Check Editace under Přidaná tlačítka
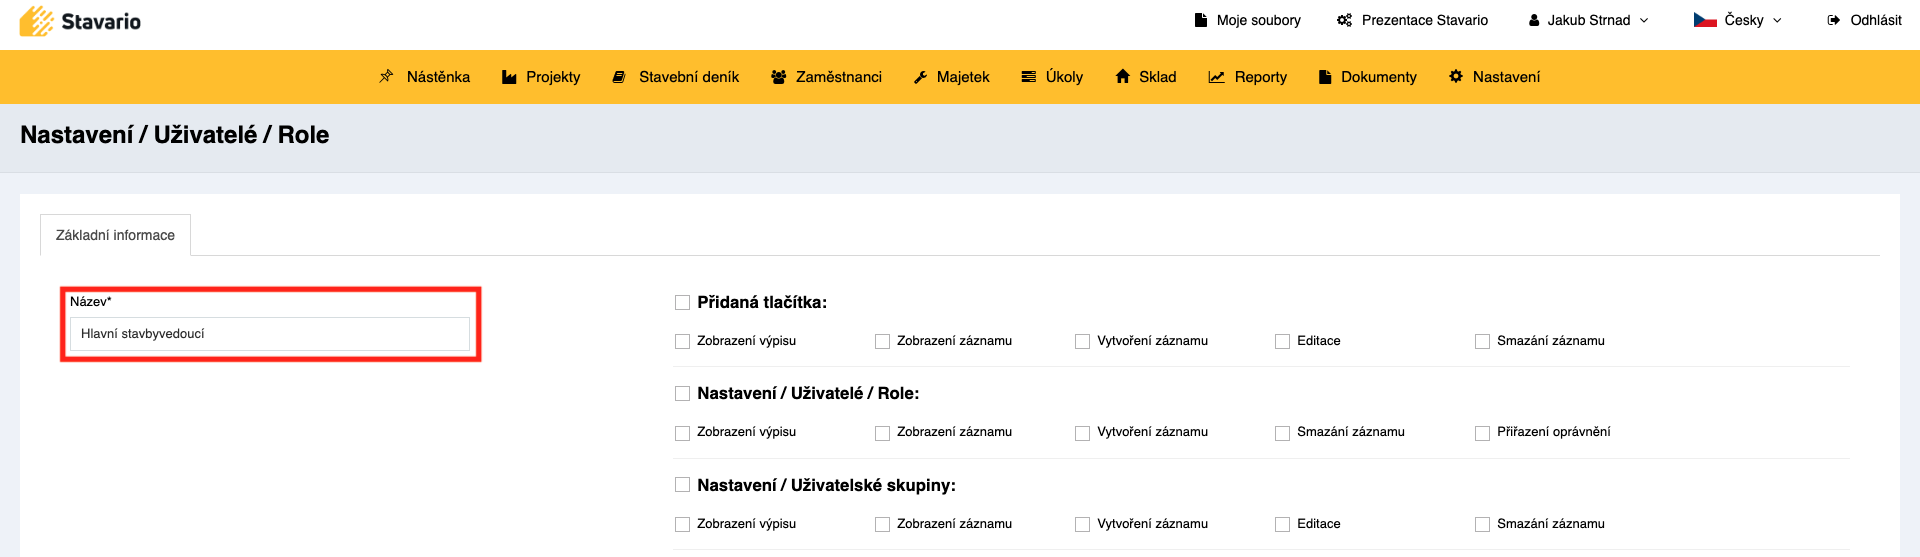The image size is (1920, 557). tap(1282, 341)
